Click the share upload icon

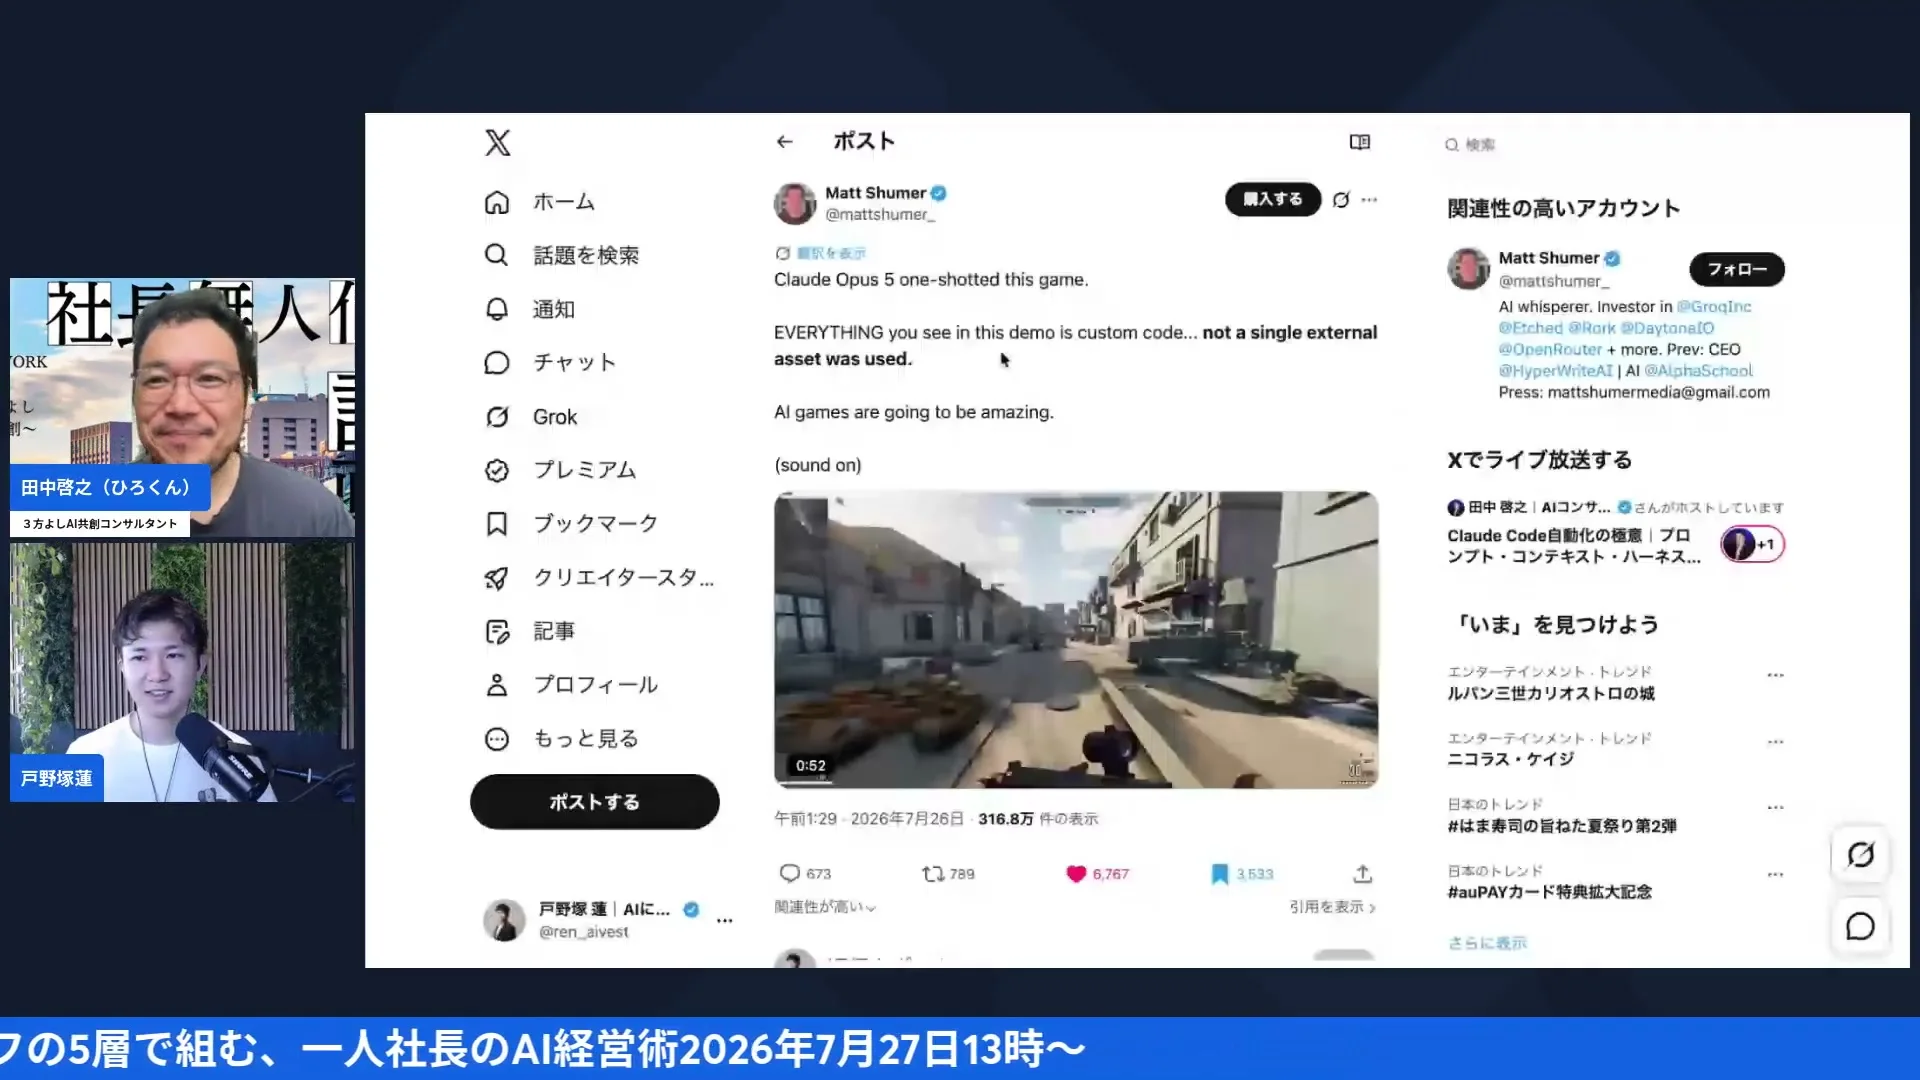click(1362, 874)
